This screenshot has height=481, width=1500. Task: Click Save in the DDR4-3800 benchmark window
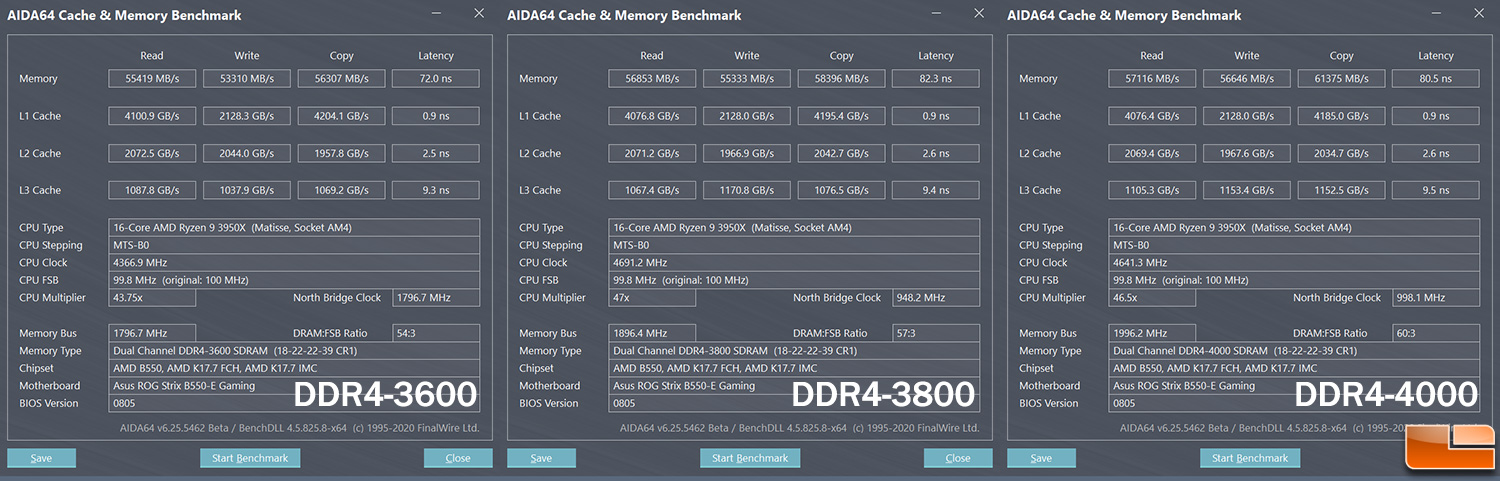pos(541,458)
